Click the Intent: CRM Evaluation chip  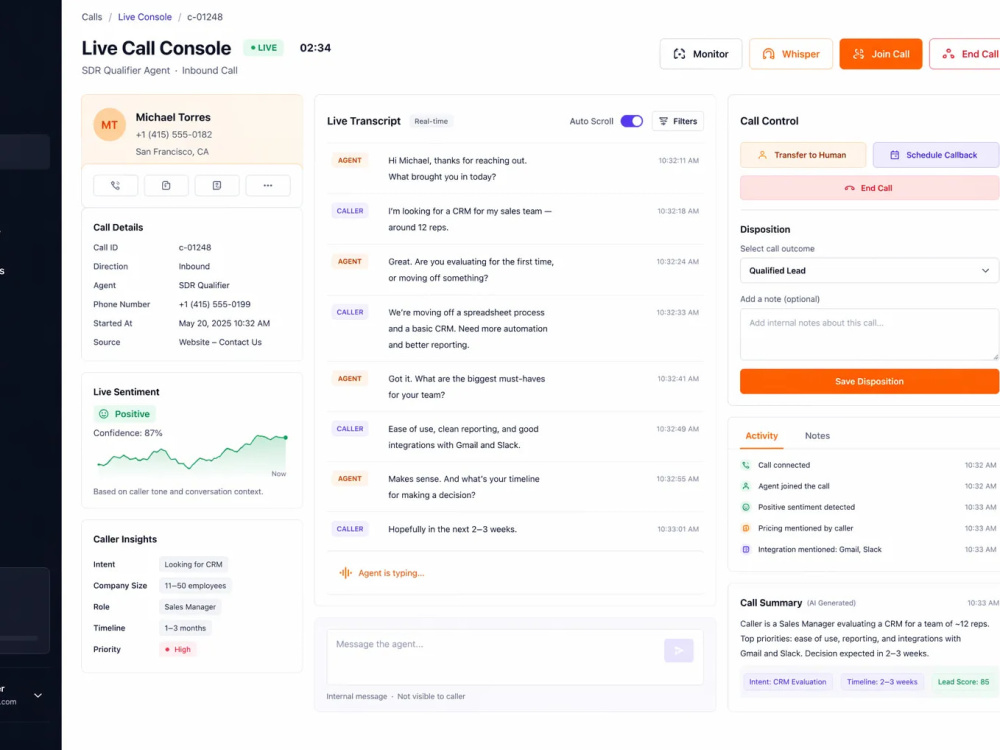787,682
